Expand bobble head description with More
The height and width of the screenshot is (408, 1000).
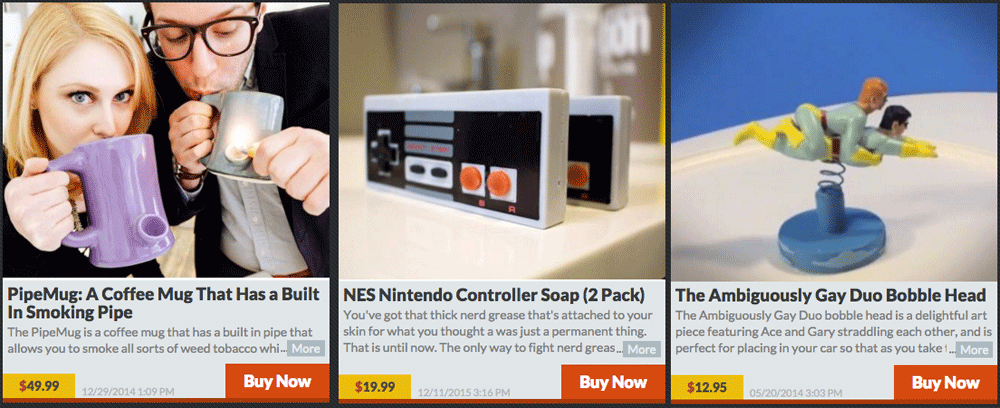click(974, 349)
